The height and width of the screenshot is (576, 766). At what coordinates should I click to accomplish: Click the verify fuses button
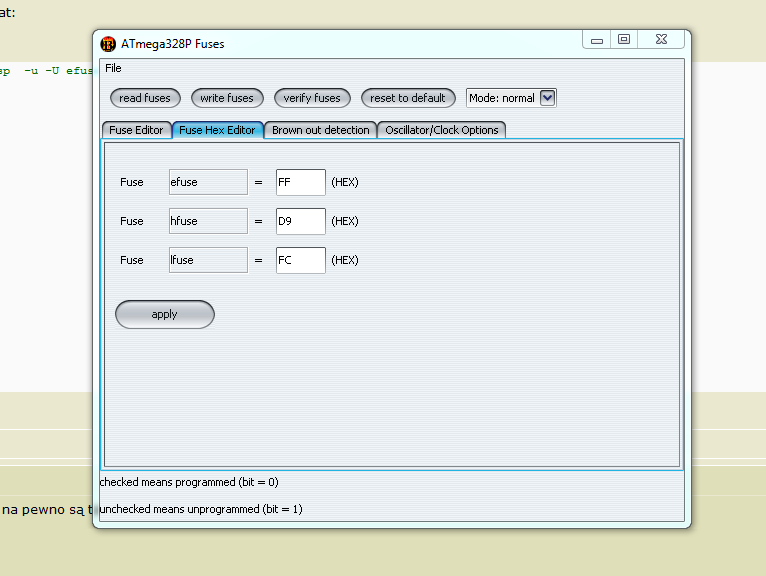point(312,98)
